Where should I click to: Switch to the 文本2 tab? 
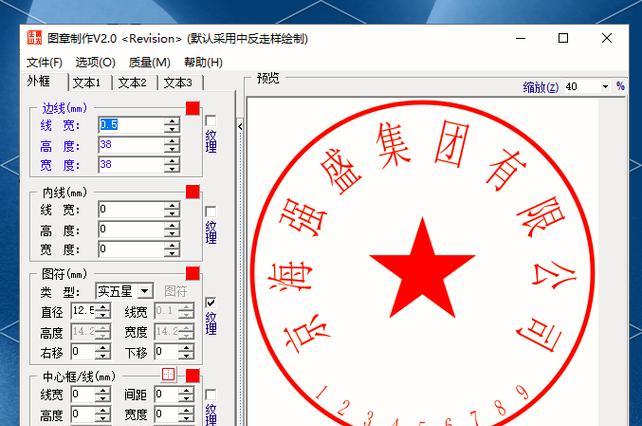132,83
